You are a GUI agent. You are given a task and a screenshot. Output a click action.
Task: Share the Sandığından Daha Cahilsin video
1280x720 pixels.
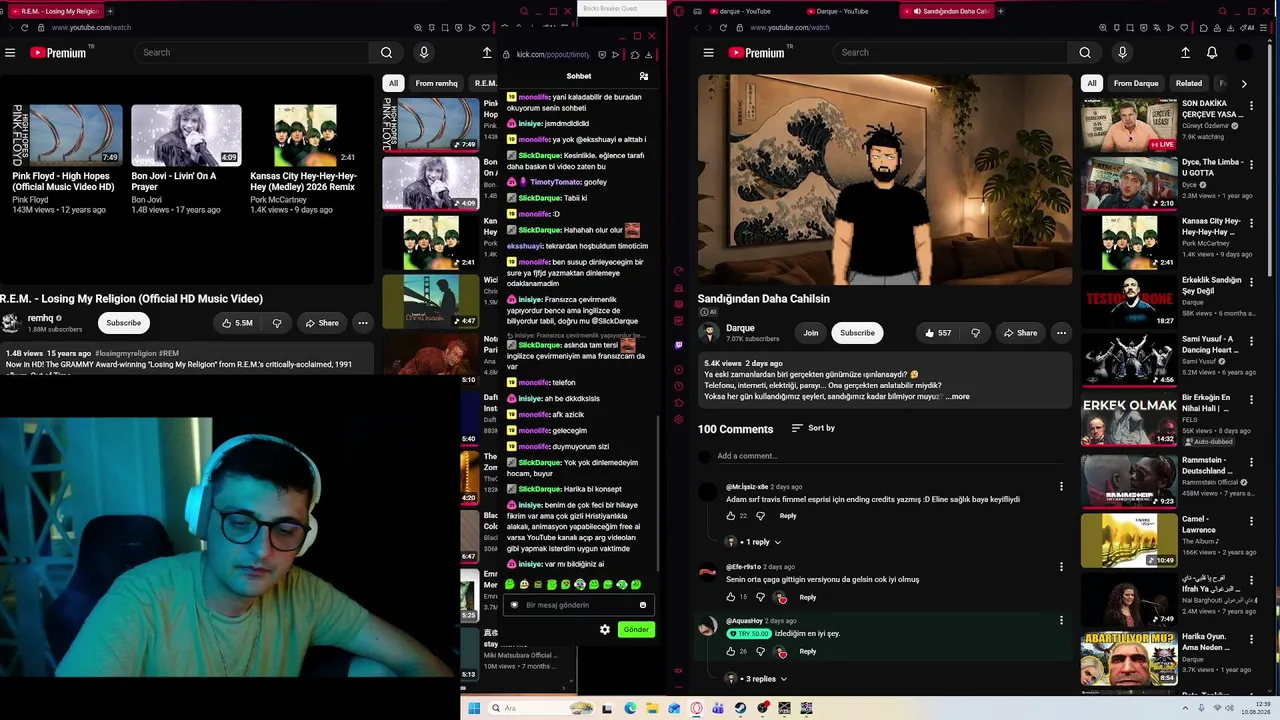pyautogui.click(x=1020, y=333)
